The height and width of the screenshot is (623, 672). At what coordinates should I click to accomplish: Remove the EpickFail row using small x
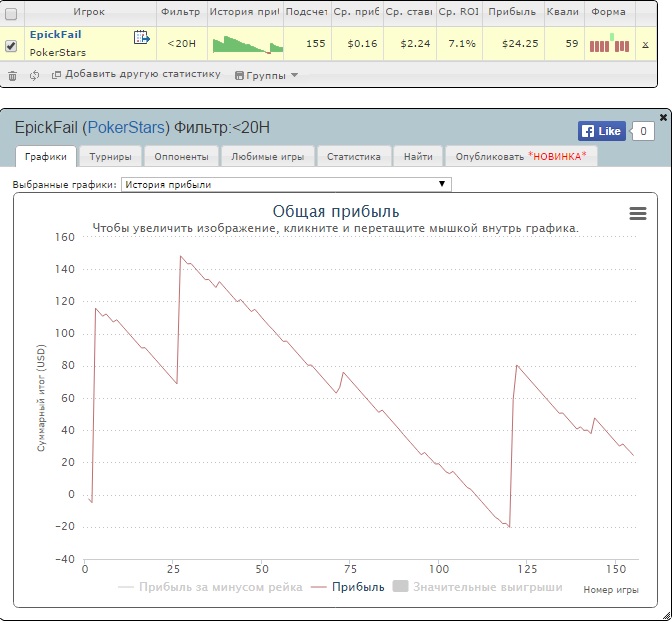coord(645,44)
